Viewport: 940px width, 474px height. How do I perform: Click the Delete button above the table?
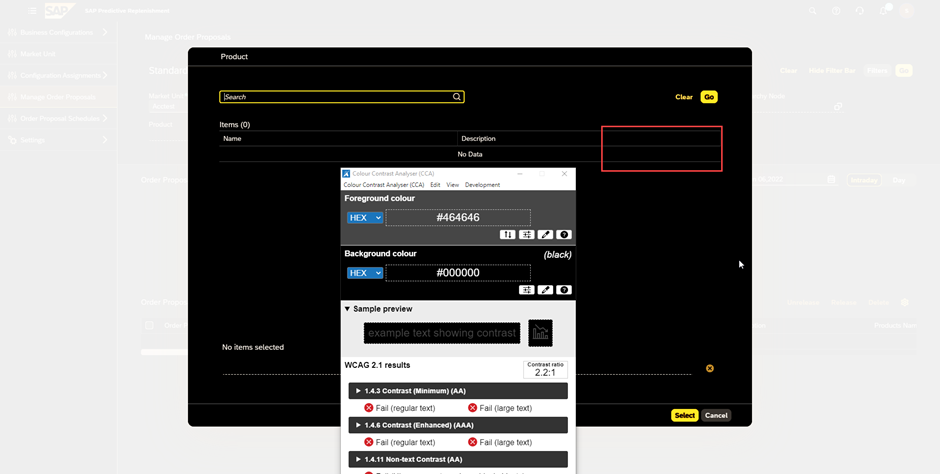tap(878, 303)
